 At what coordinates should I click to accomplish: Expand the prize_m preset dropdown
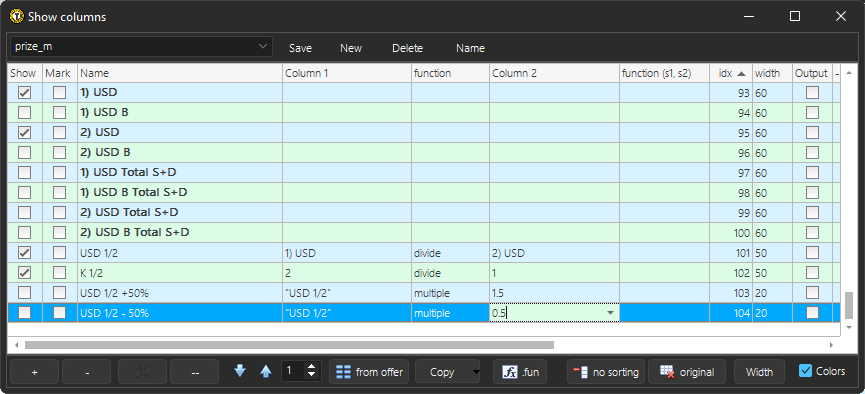(263, 47)
